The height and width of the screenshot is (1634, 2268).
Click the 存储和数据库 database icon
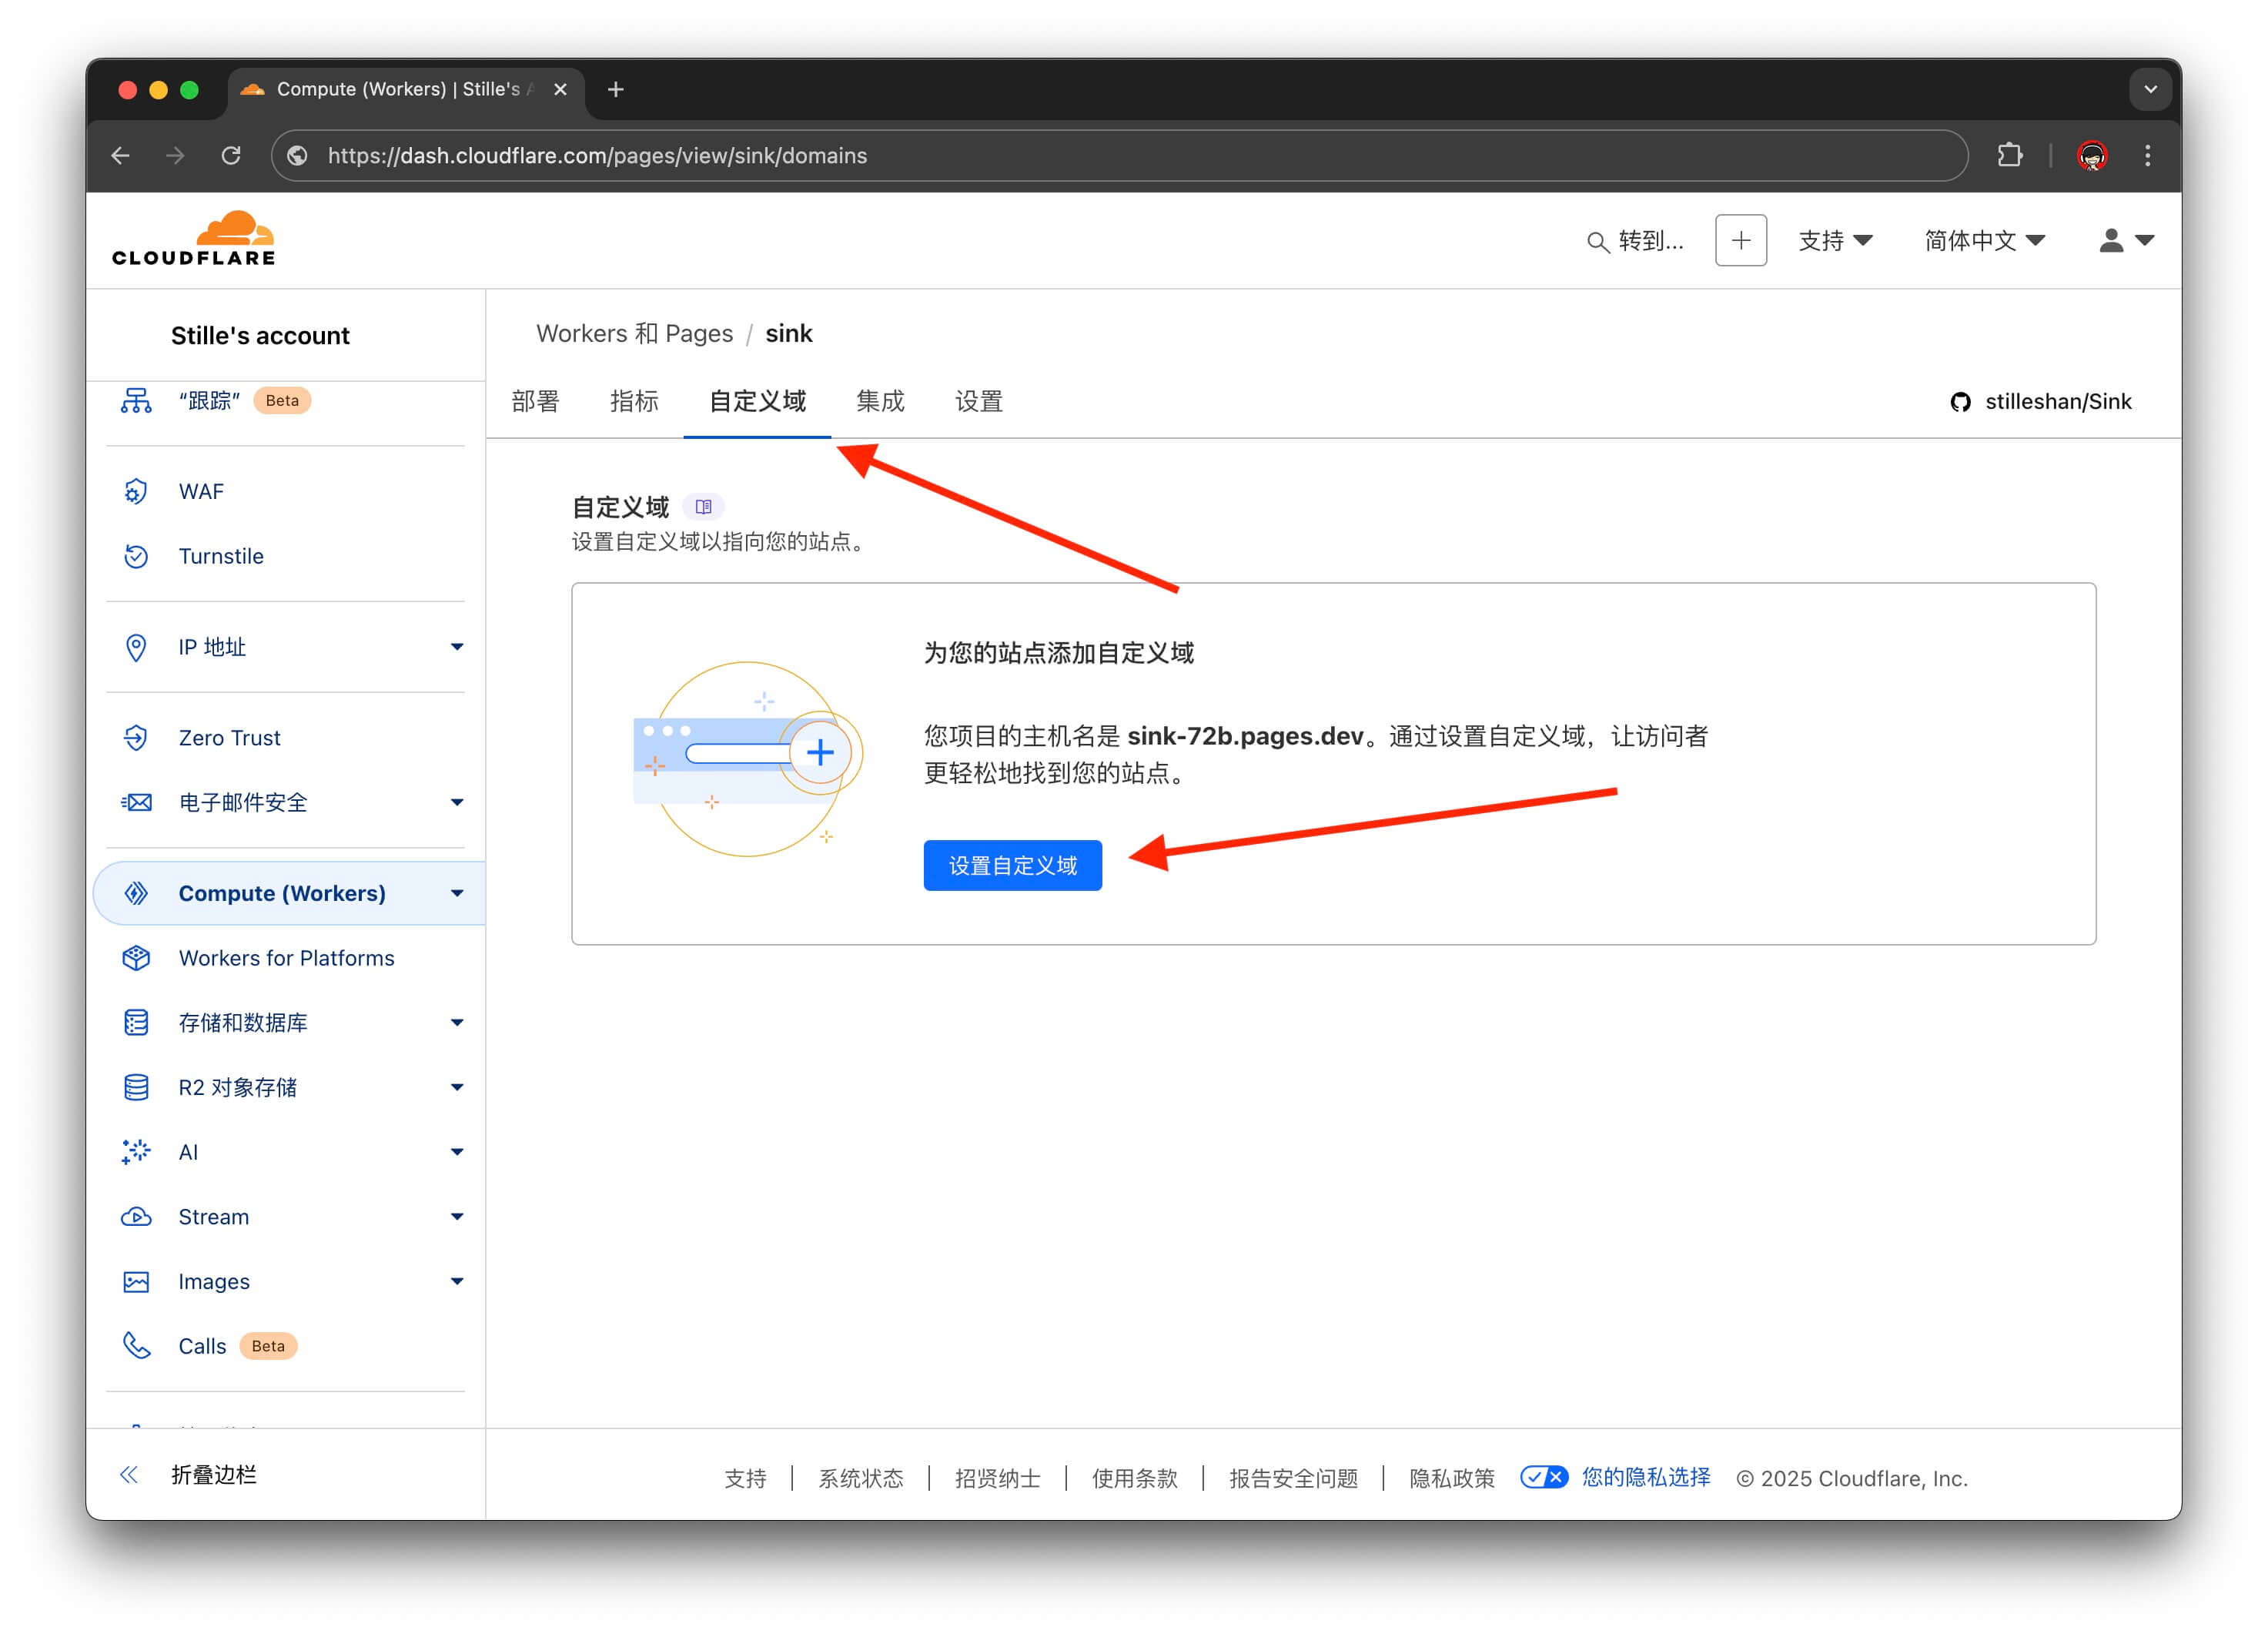coord(136,1022)
